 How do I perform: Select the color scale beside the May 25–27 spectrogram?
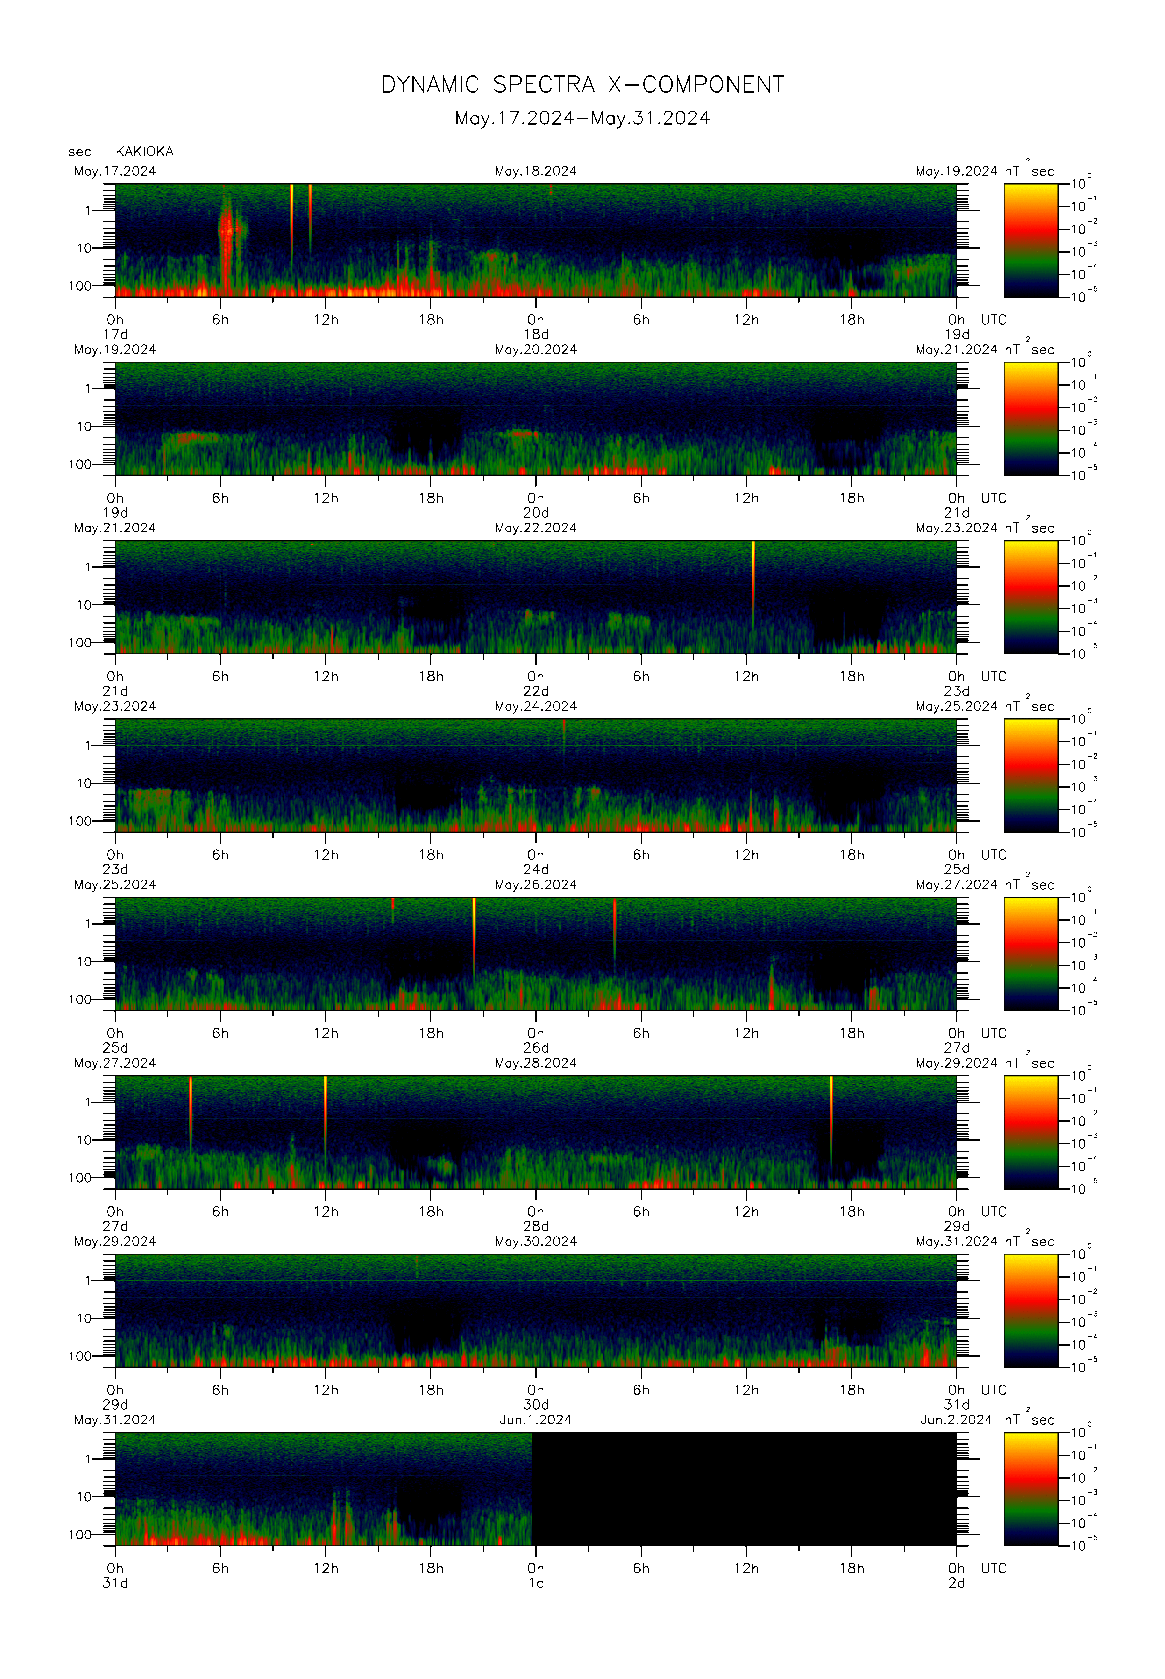1031,954
